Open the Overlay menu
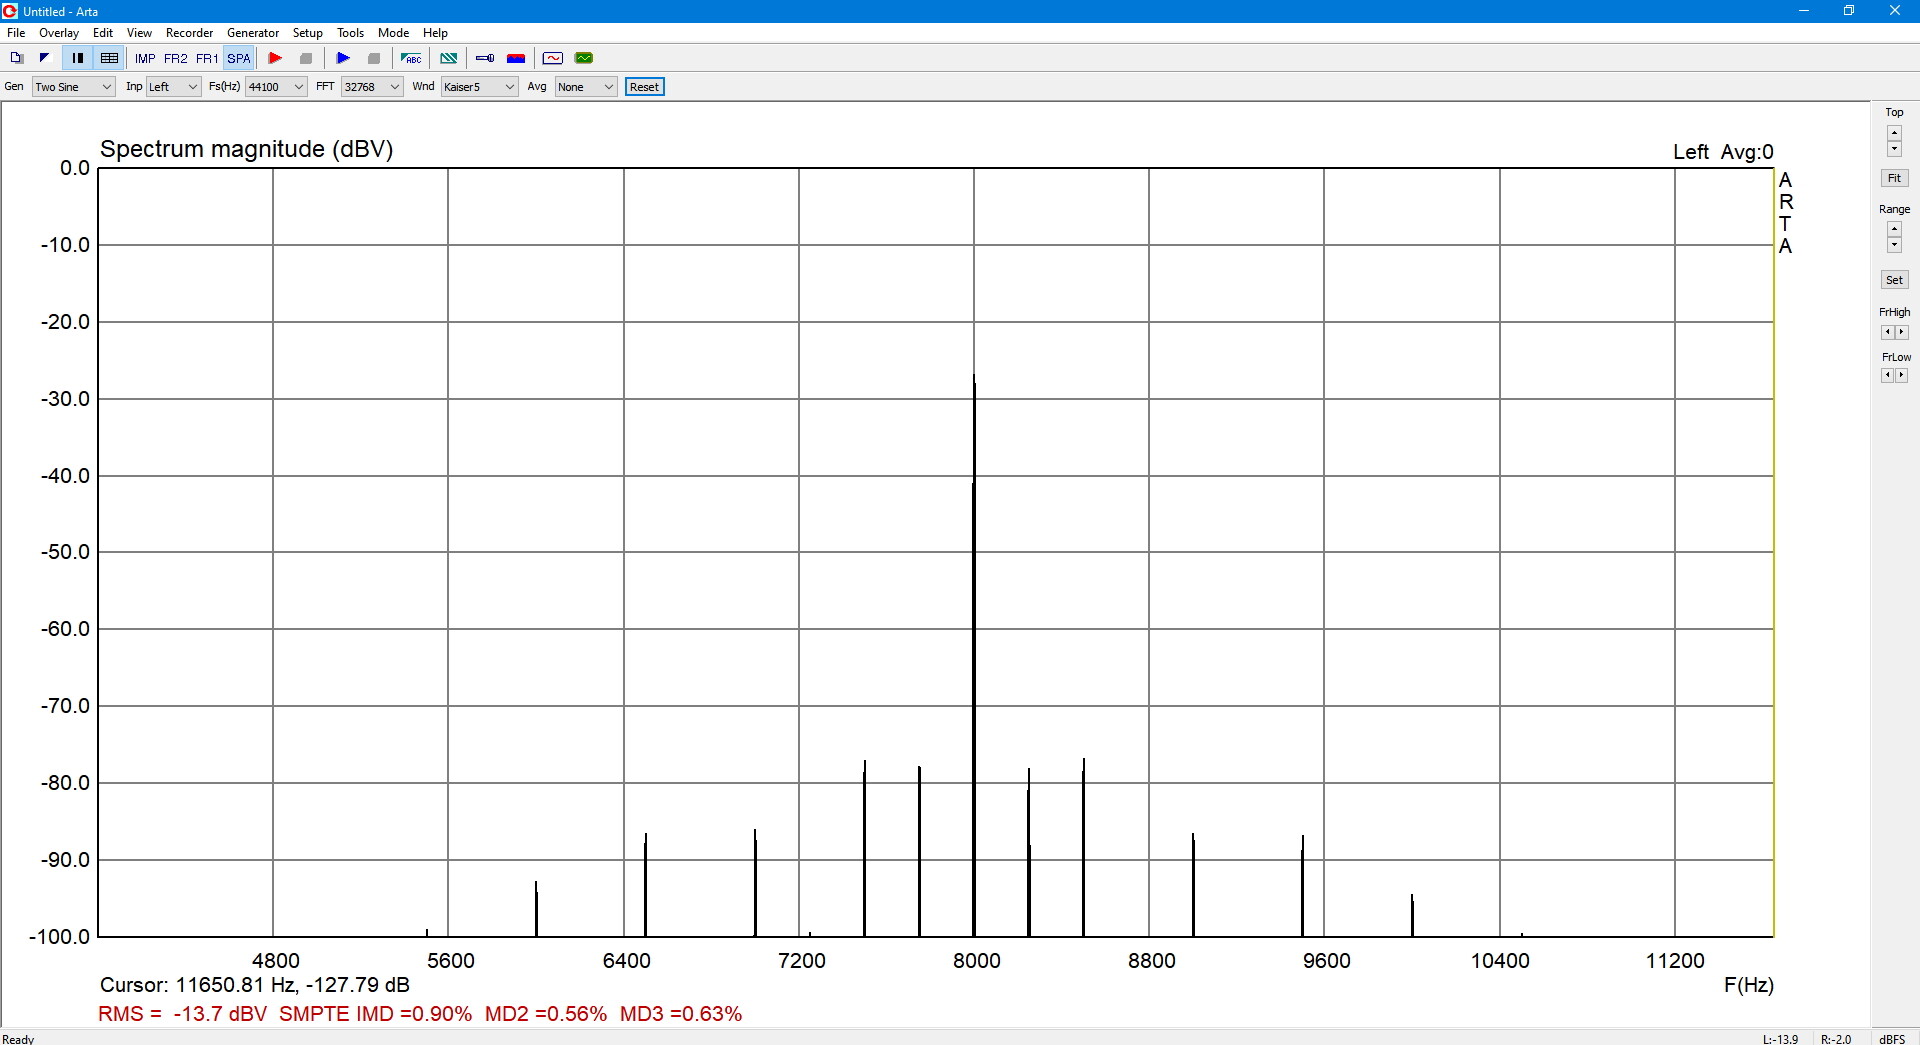This screenshot has width=1920, height=1045. pos(59,33)
